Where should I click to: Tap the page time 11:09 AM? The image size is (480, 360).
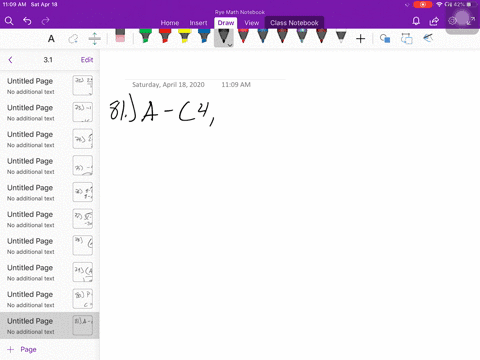point(236,85)
